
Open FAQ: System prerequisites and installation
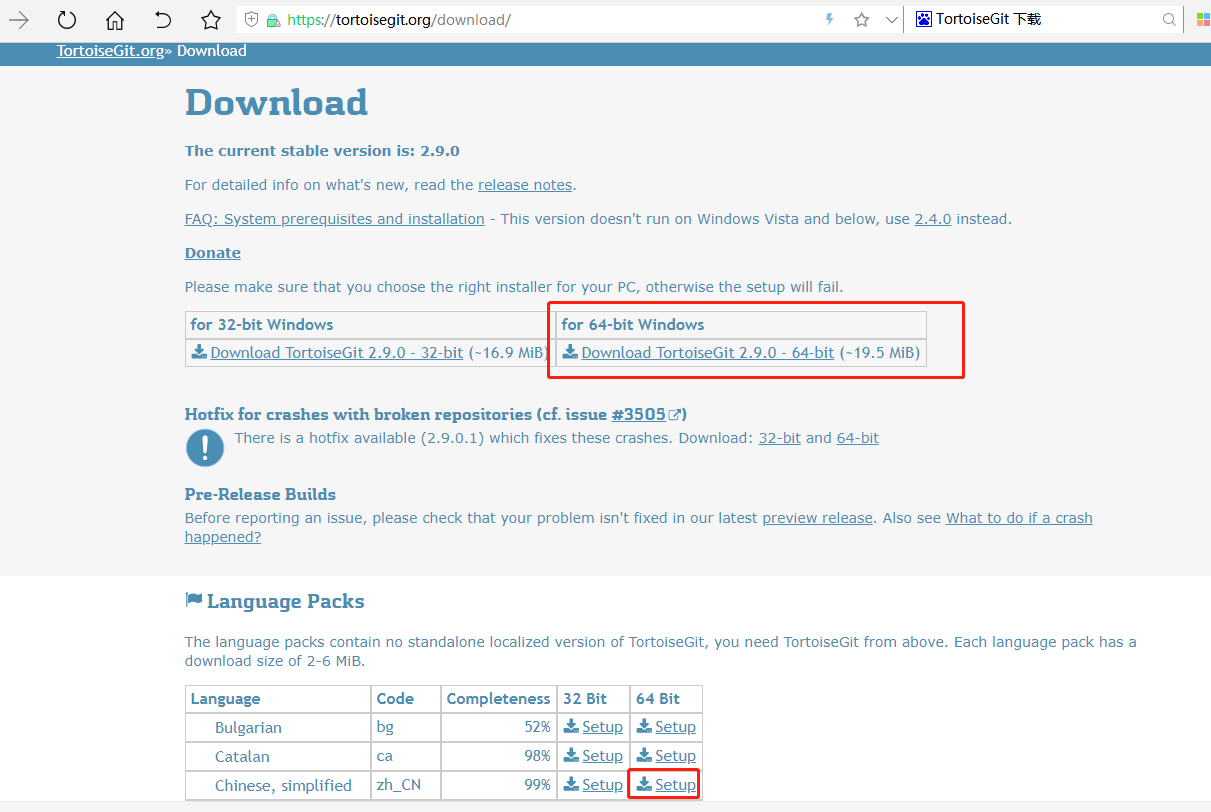(x=335, y=219)
